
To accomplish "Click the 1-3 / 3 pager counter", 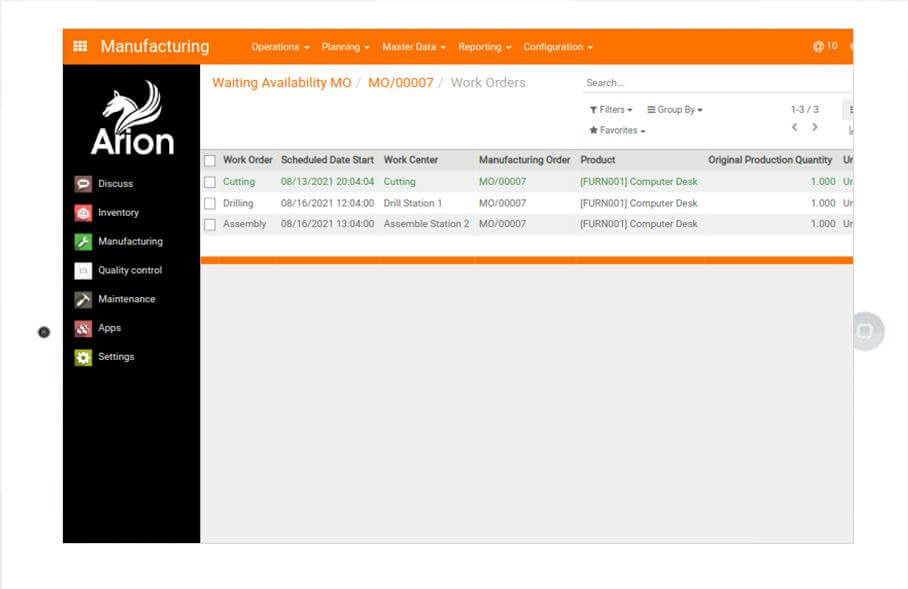I will click(x=804, y=109).
